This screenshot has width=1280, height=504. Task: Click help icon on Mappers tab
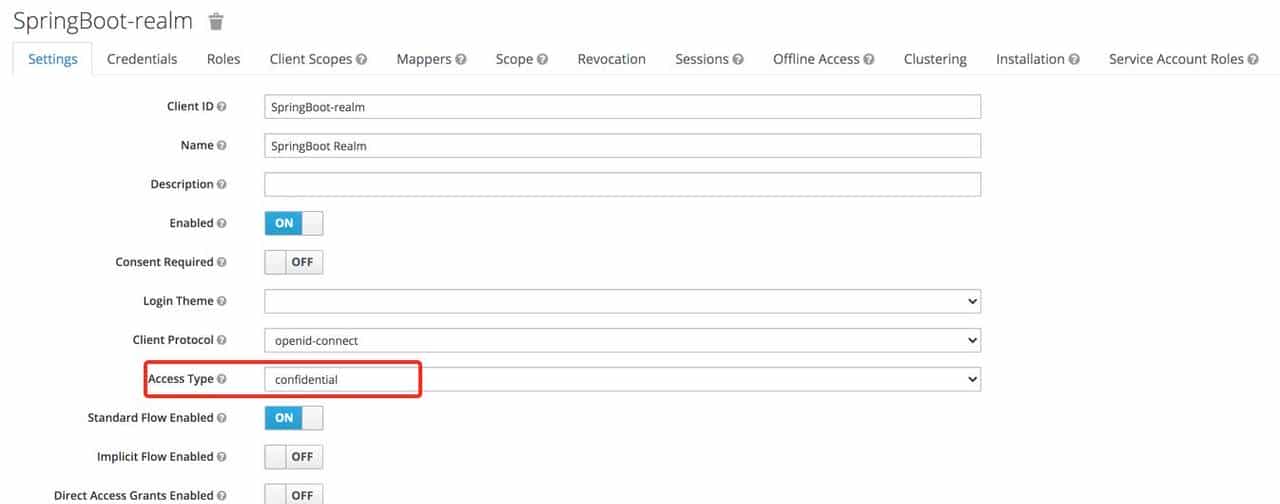[461, 60]
